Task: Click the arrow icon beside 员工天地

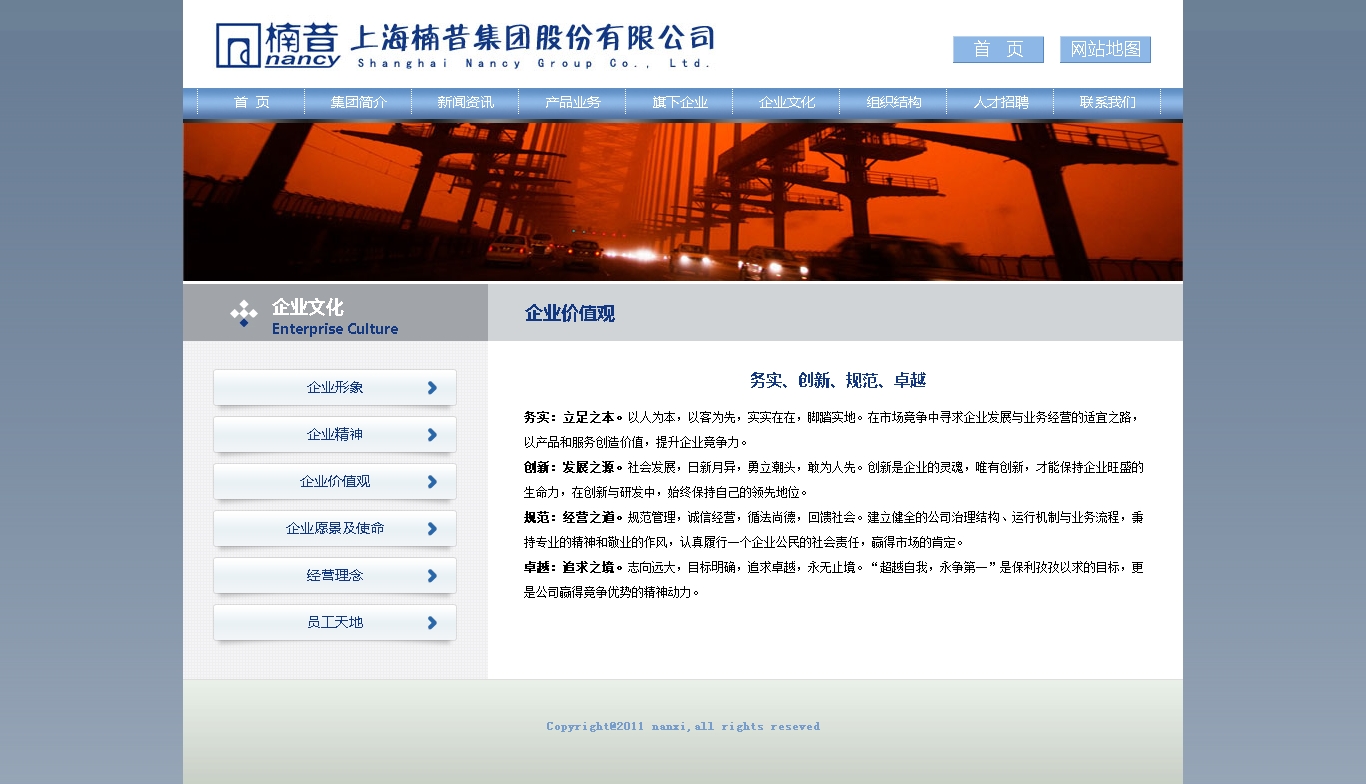Action: point(432,623)
